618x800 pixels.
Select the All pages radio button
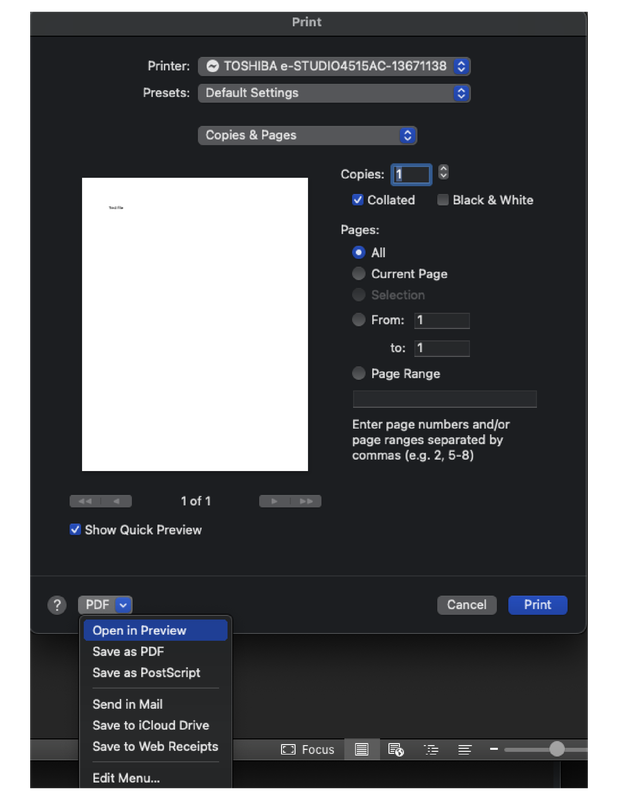point(359,253)
